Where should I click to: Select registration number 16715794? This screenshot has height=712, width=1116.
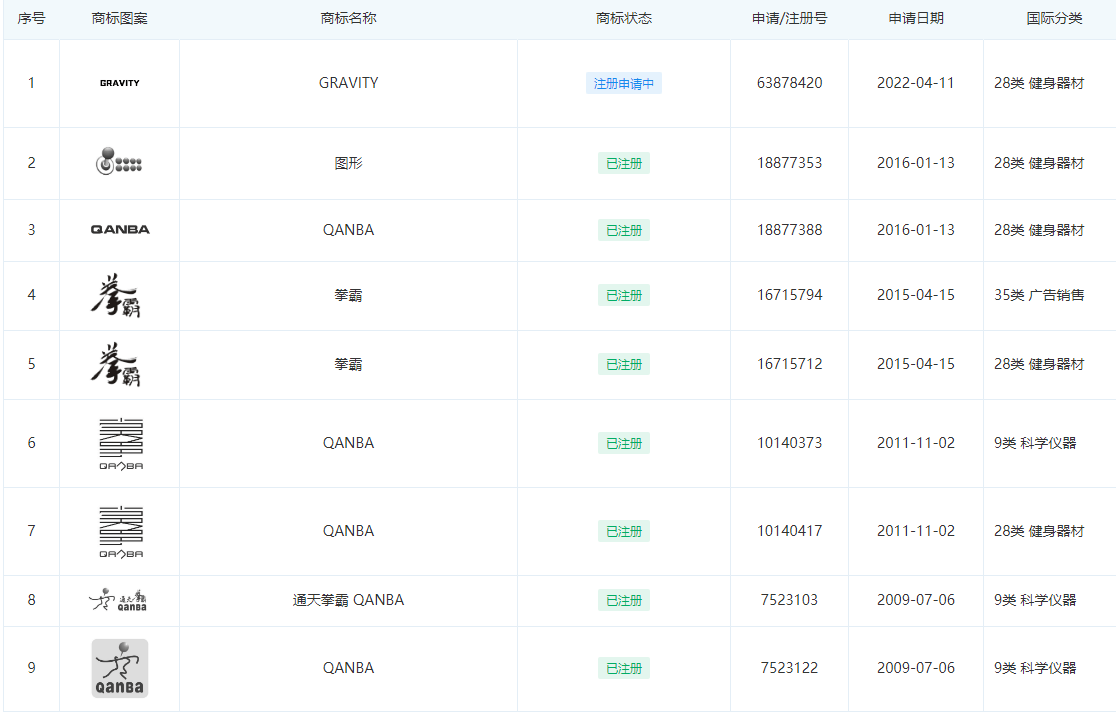click(x=789, y=295)
